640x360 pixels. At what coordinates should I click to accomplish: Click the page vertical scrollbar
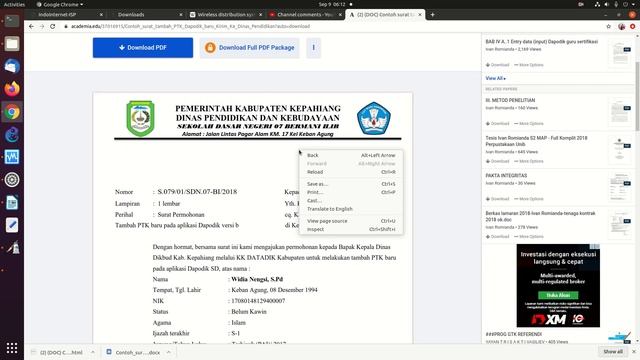(x=637, y=97)
